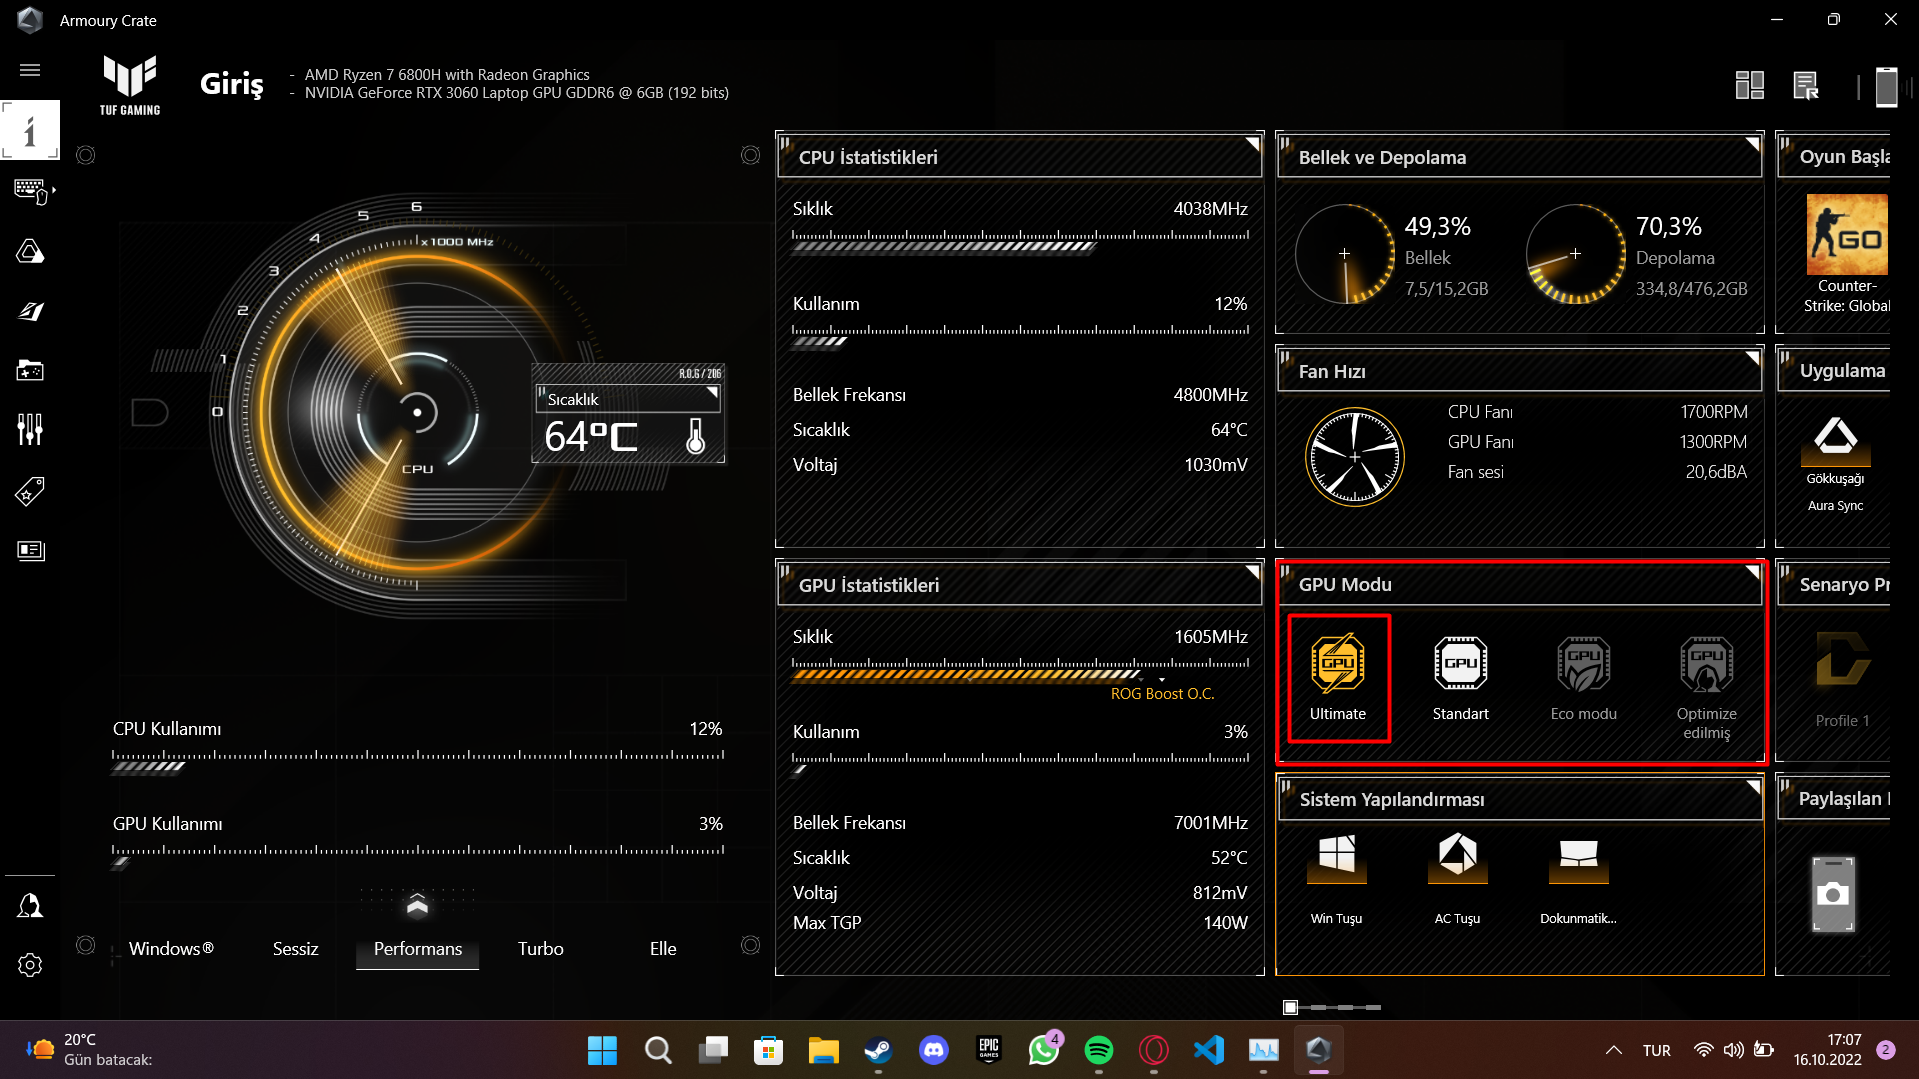Image resolution: width=1919 pixels, height=1079 pixels.
Task: Expand the CPU İstatistikleri panel corner arrow
Action: coord(1252,144)
